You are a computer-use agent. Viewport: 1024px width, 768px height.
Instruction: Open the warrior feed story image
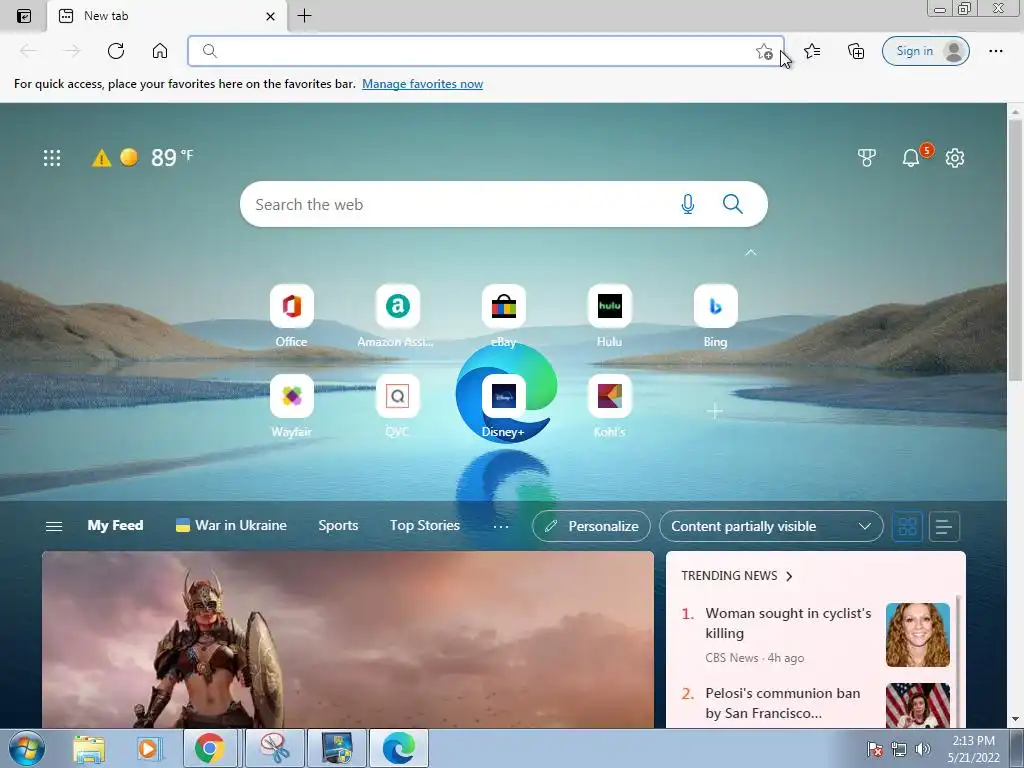(x=347, y=639)
